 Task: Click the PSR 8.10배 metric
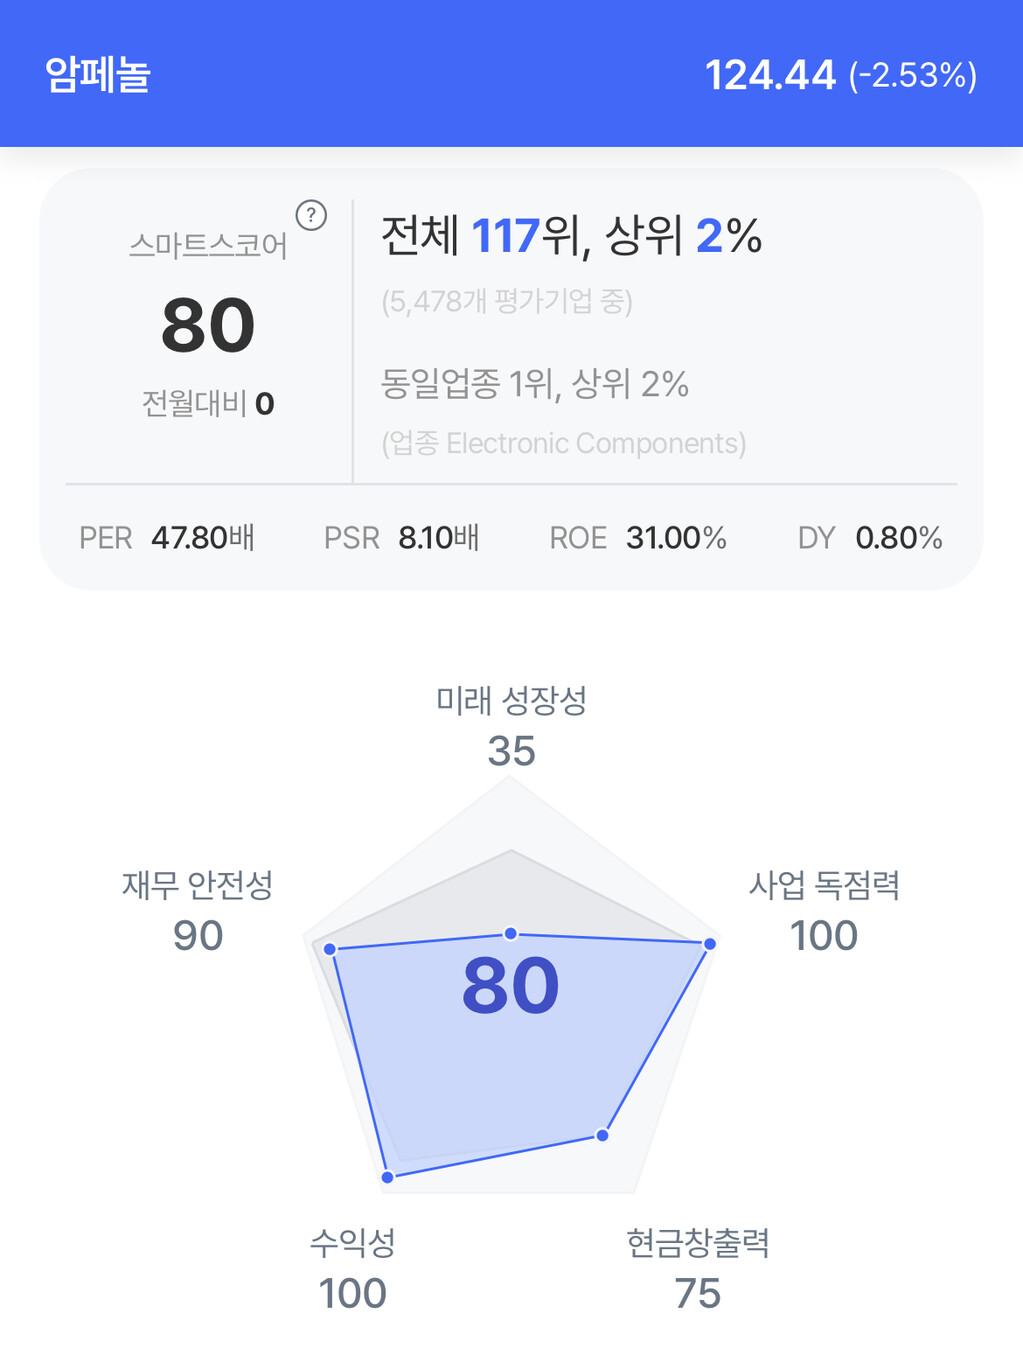[x=402, y=538]
